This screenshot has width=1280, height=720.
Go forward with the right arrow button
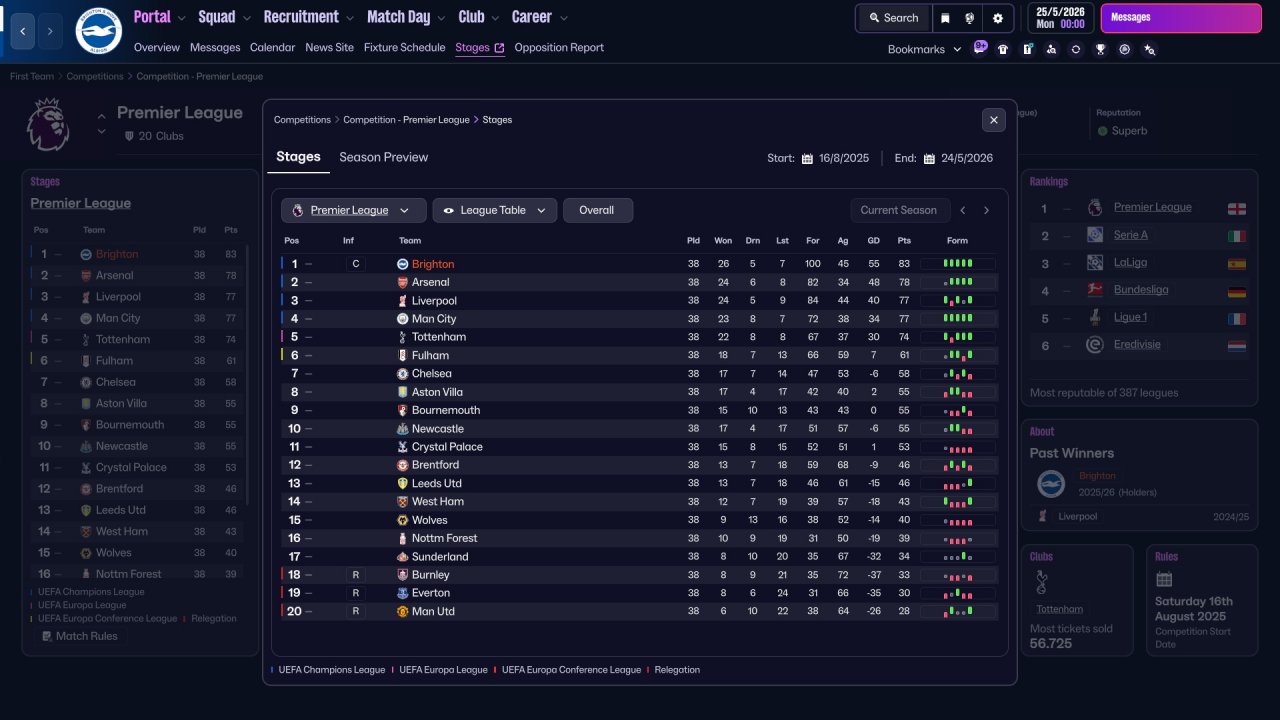[x=50, y=31]
